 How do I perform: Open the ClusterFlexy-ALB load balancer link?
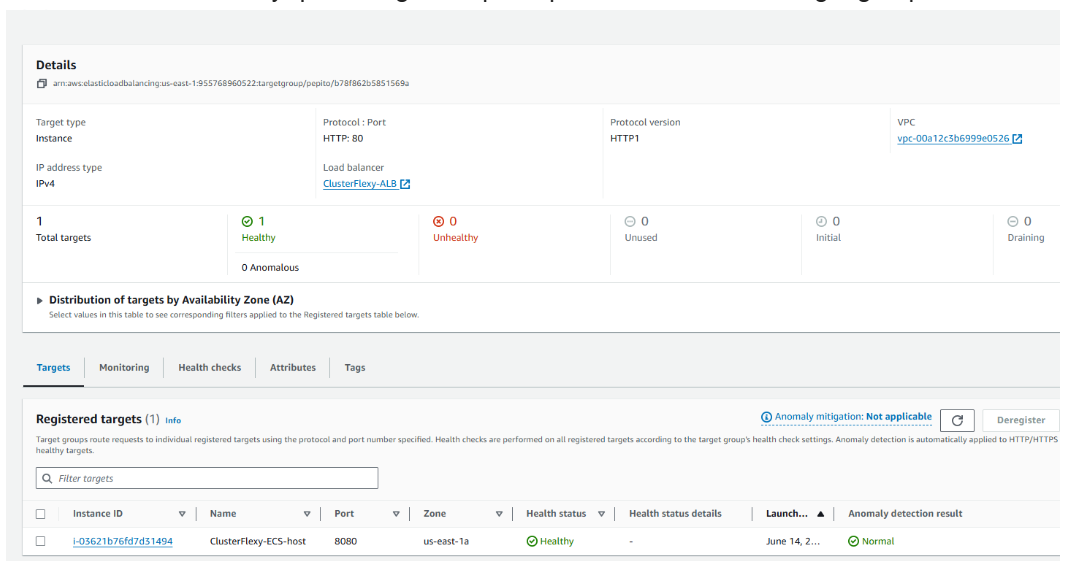coord(359,184)
